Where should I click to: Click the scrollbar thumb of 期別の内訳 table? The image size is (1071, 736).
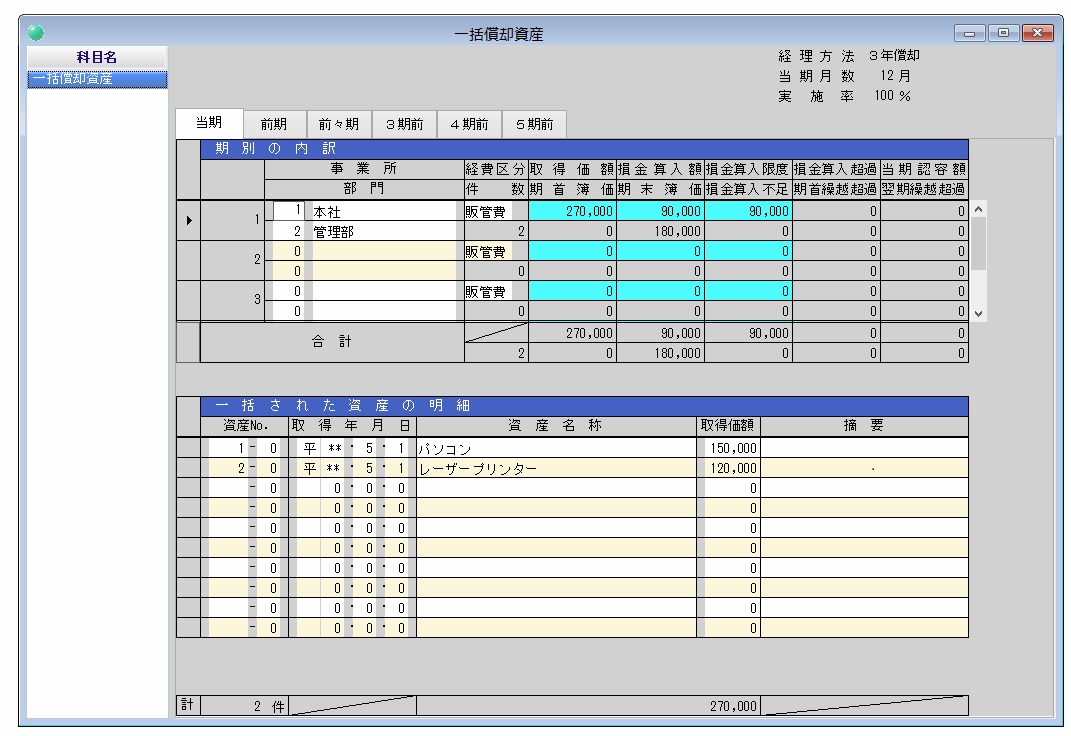[978, 244]
